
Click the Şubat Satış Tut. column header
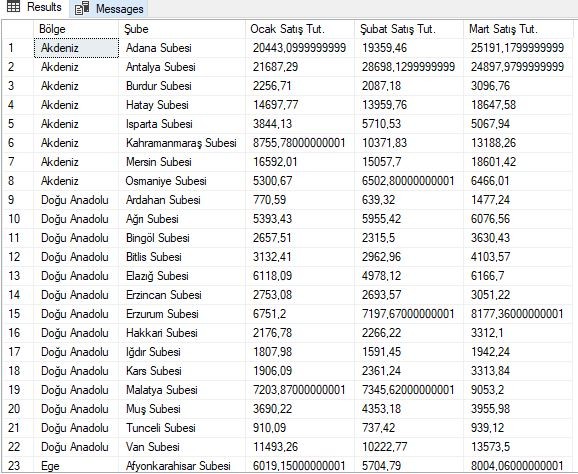point(409,29)
